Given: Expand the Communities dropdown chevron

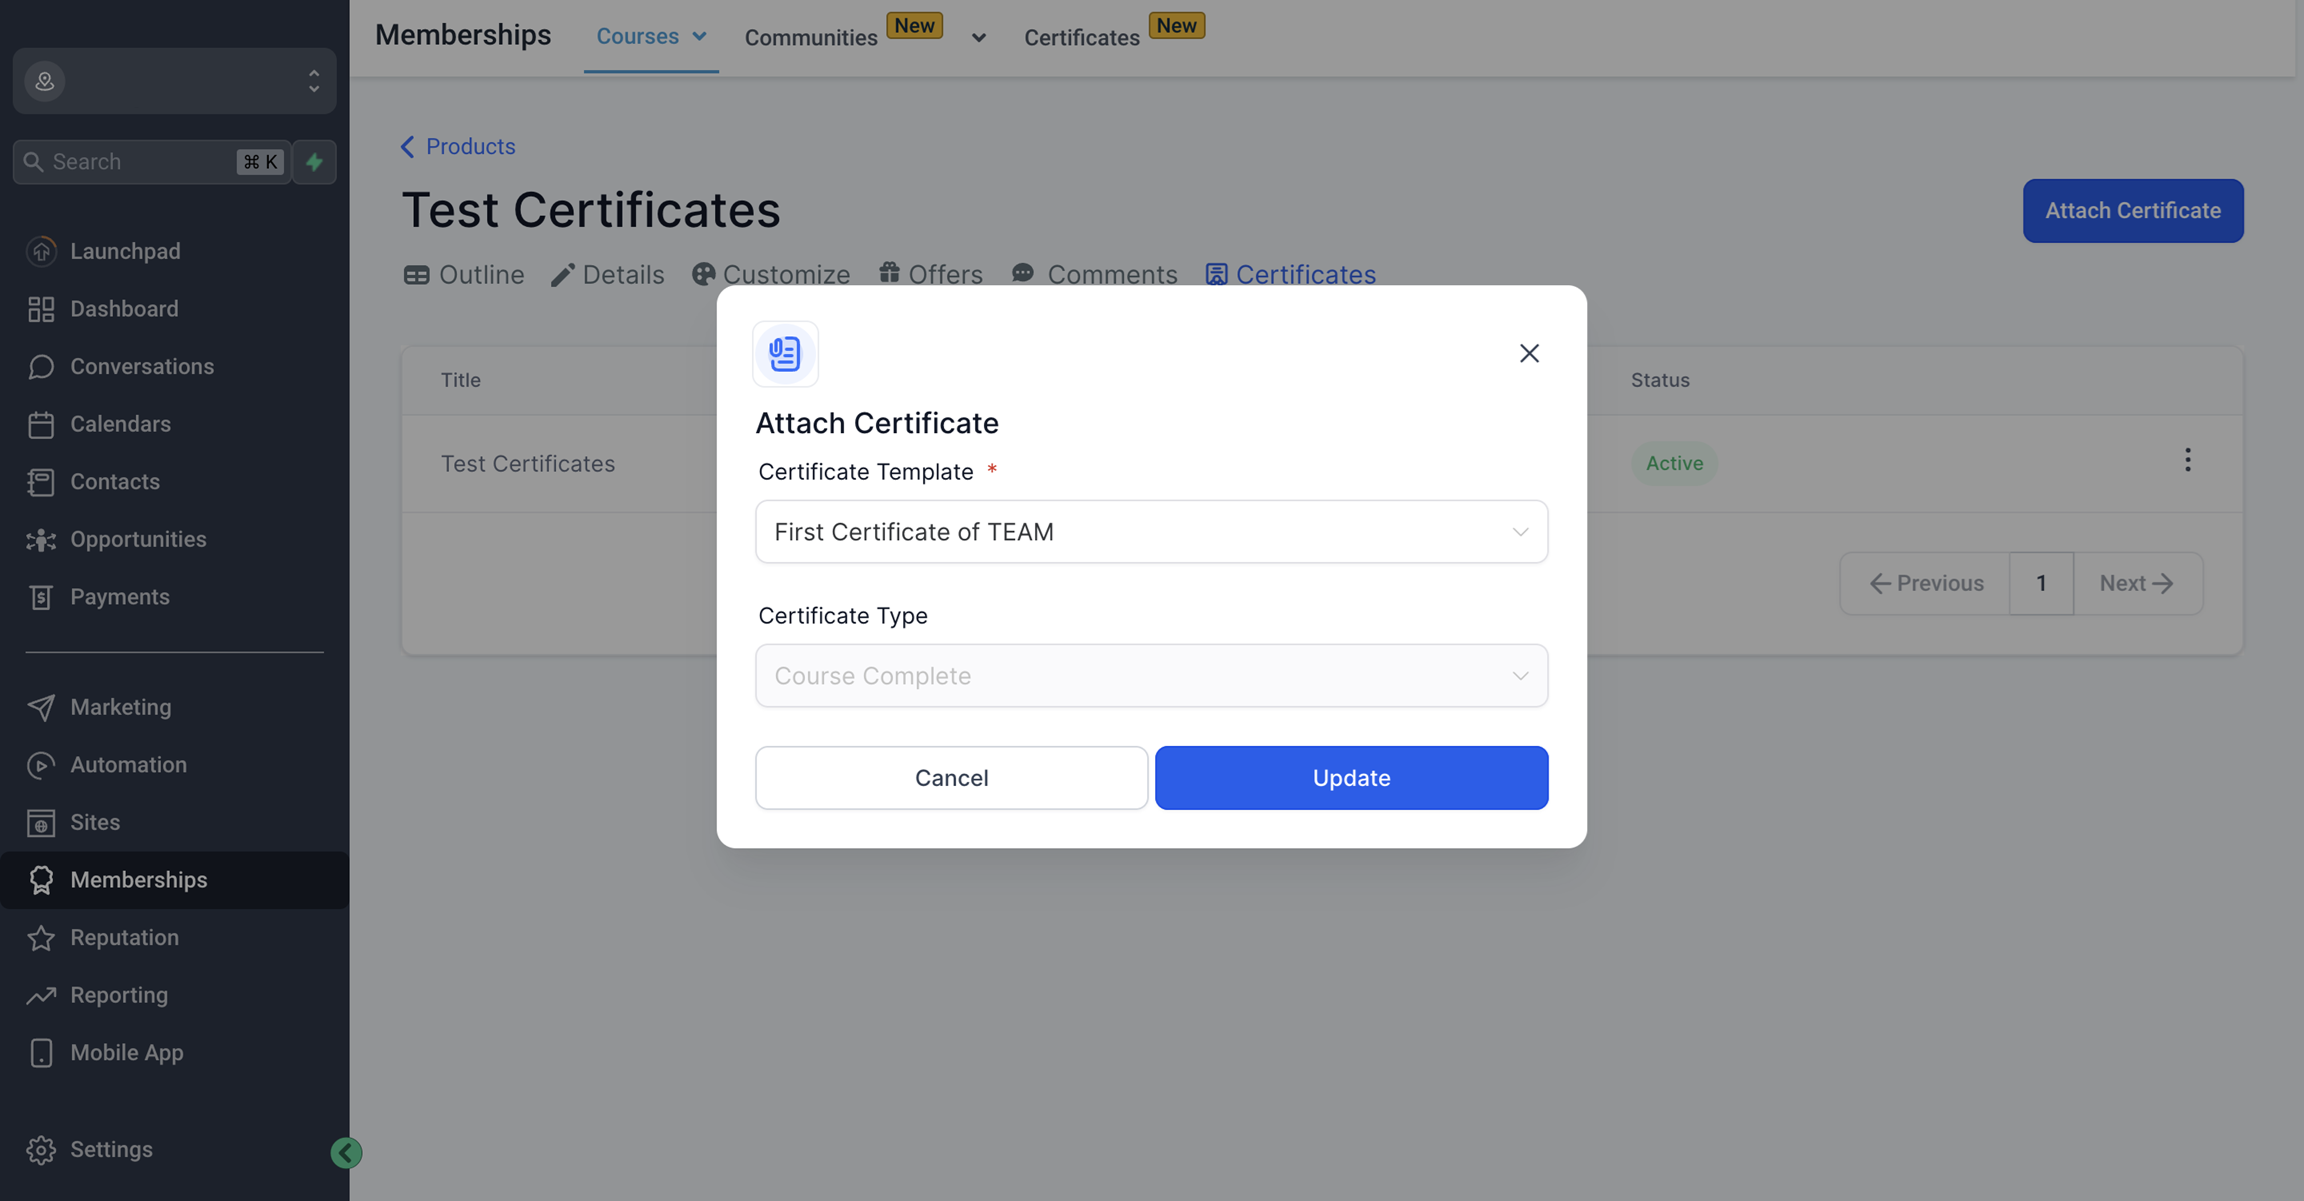Looking at the screenshot, I should pyautogui.click(x=978, y=38).
